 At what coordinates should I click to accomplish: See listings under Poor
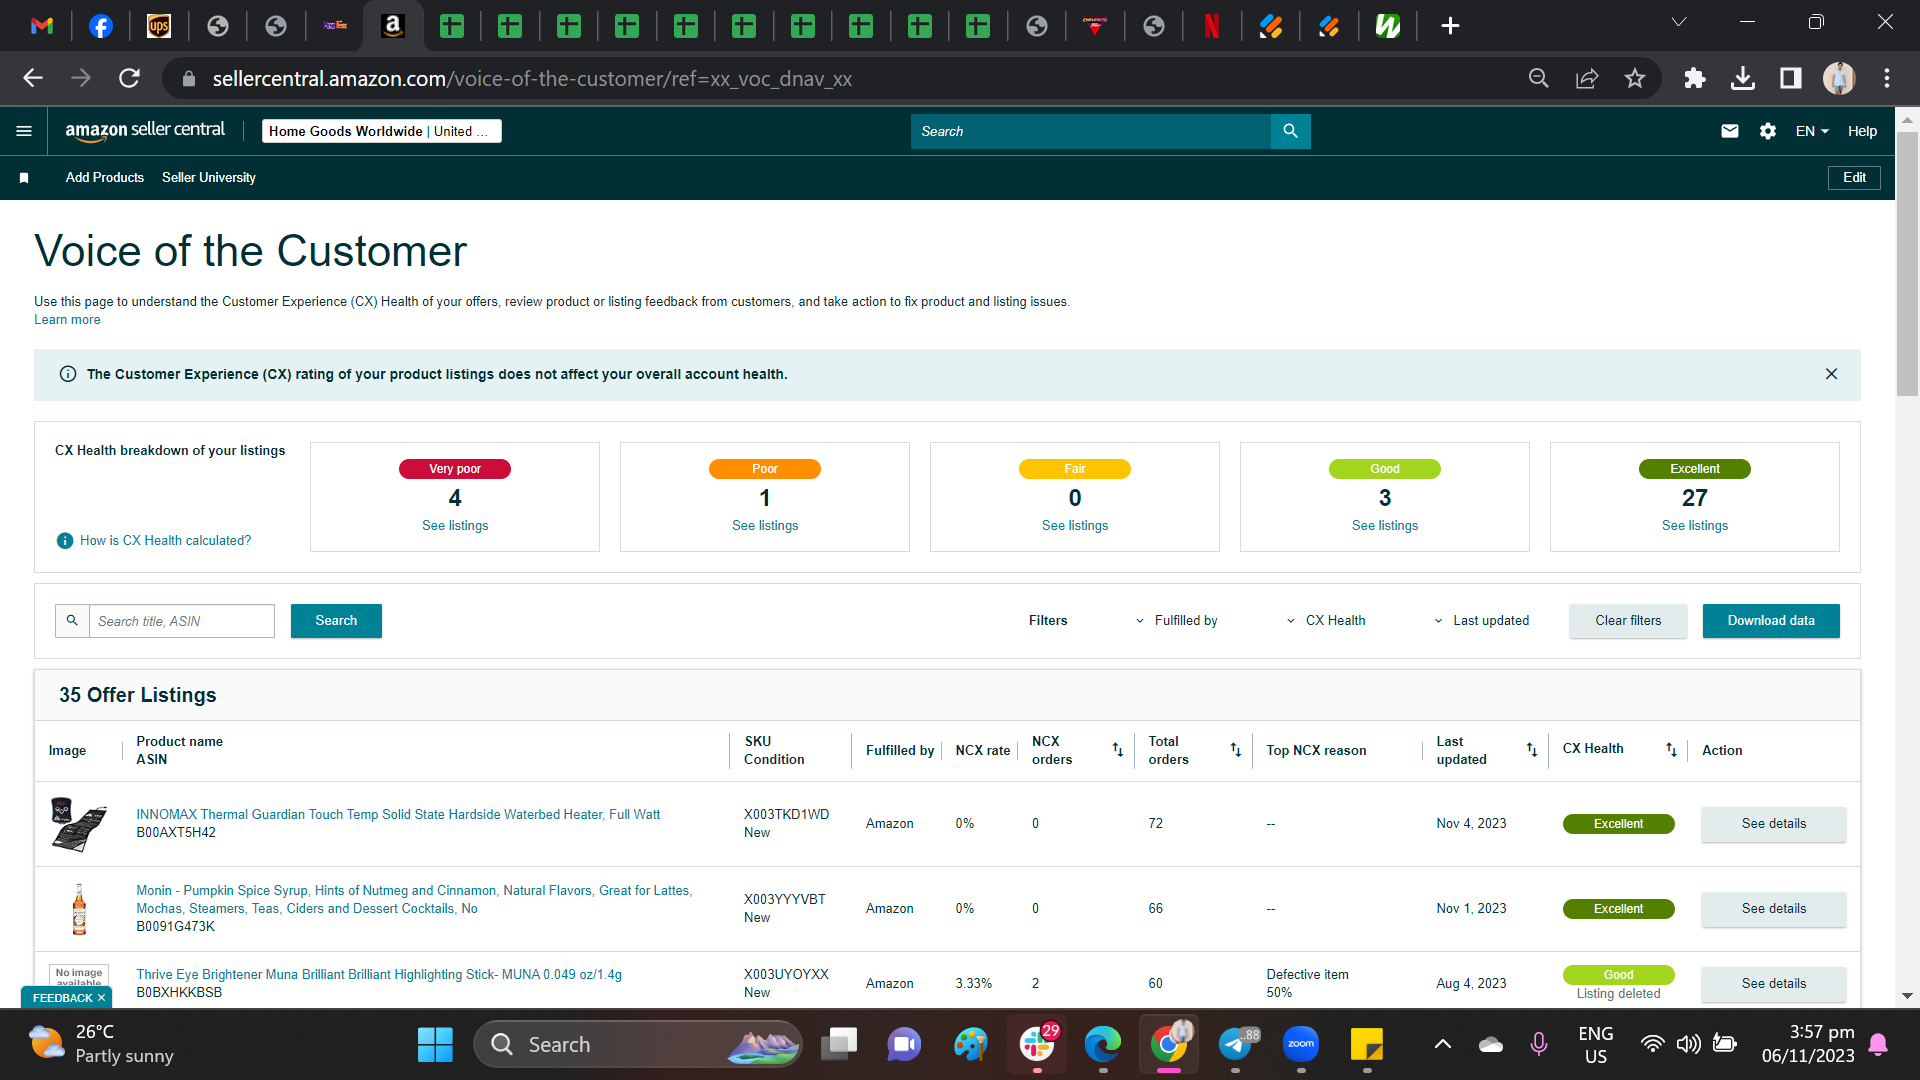765,526
